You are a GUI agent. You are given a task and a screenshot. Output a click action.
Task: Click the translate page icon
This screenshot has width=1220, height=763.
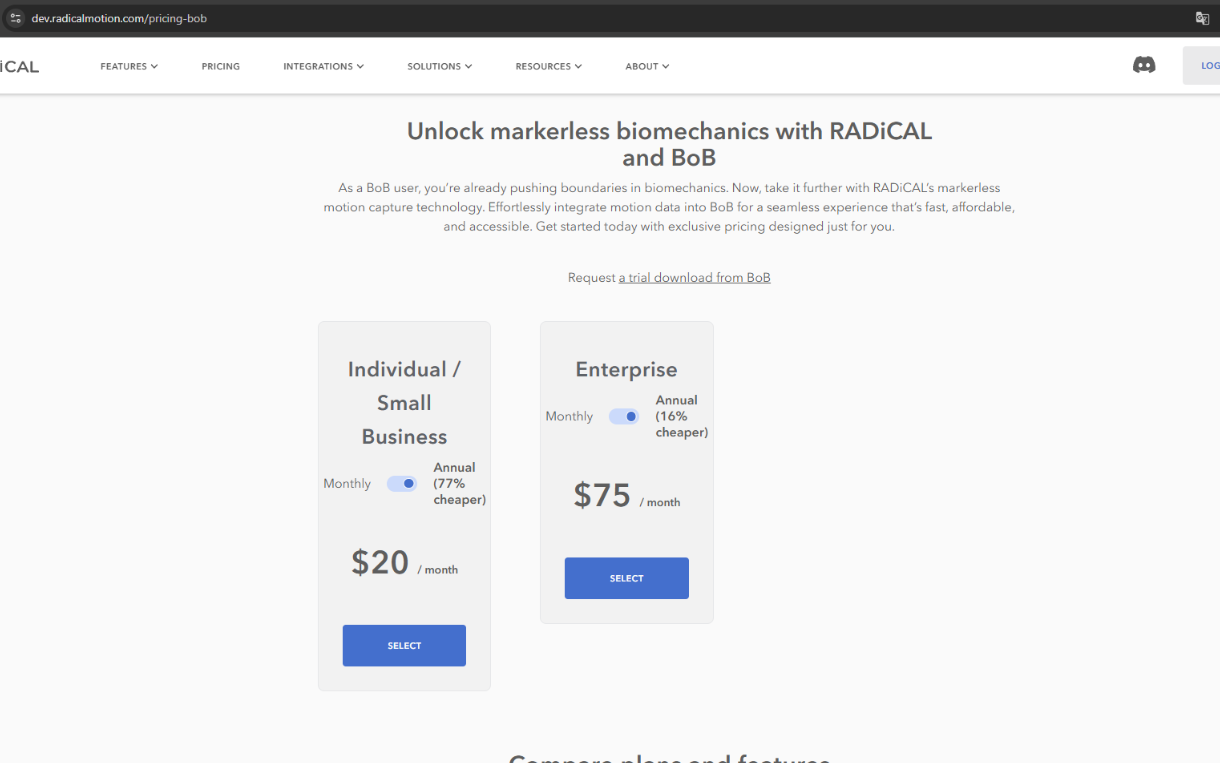coord(1202,18)
